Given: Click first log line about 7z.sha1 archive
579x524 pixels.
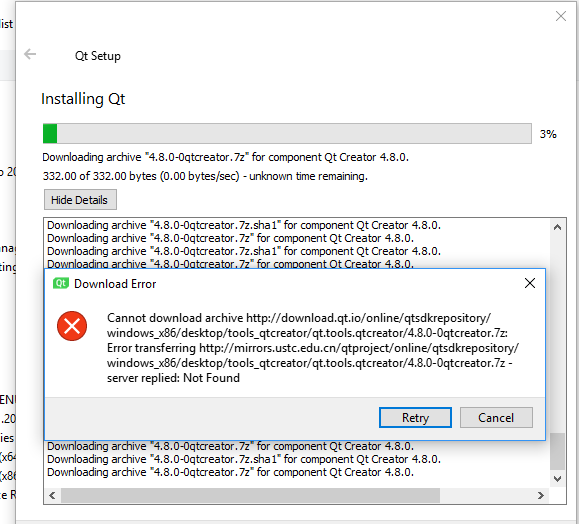Looking at the screenshot, I should click(x=244, y=225).
